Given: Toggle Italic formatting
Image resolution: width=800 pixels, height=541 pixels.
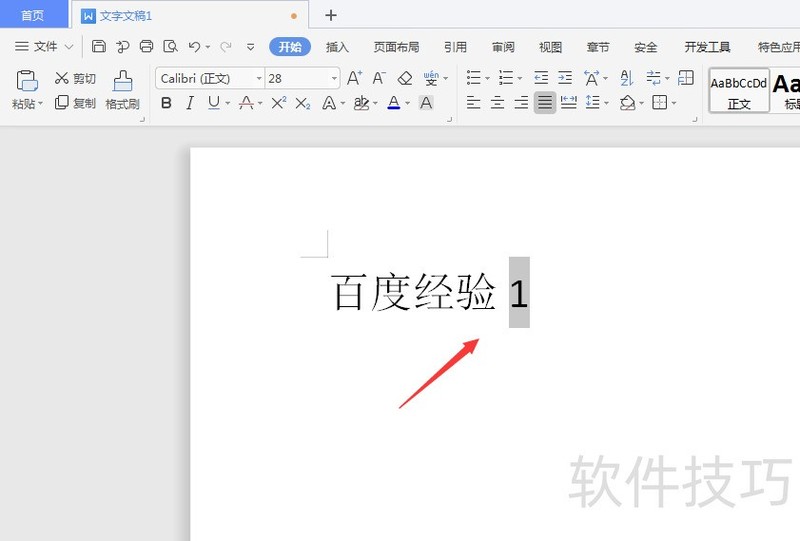Looking at the screenshot, I should pyautogui.click(x=190, y=103).
